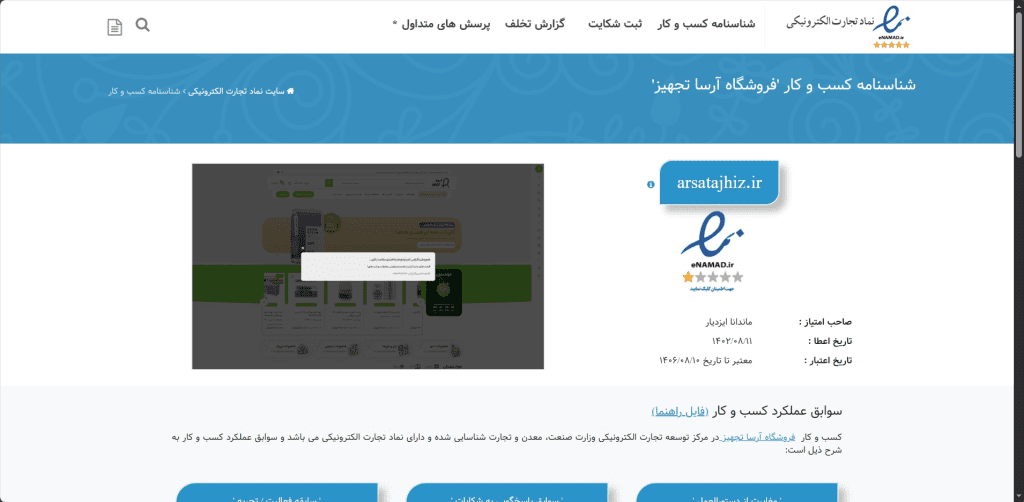
Task: Click the page title شناسنامه کسب و کار فروشگاه آرسا تجهیز
Action: click(783, 84)
